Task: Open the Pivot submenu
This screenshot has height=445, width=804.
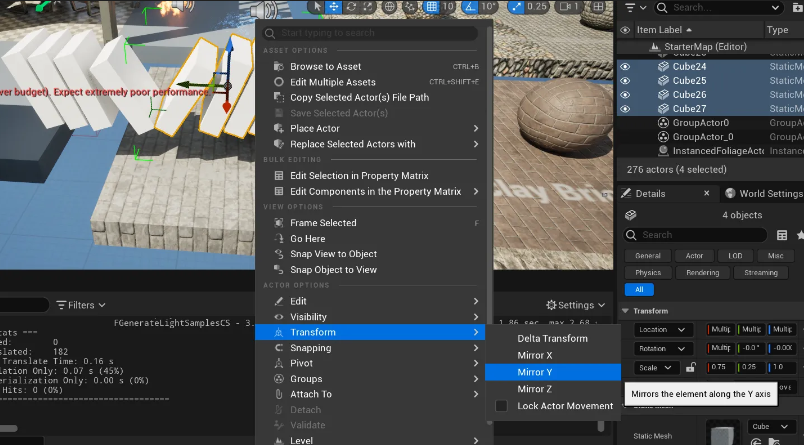Action: coord(370,363)
